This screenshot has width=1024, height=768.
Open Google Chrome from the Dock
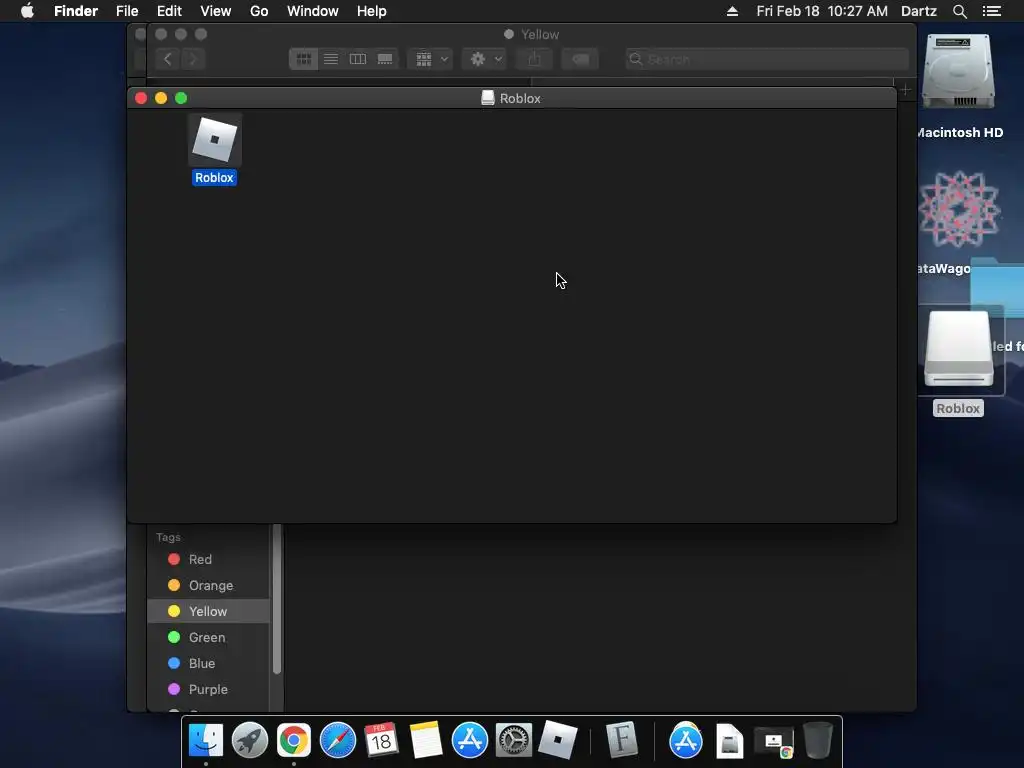294,740
